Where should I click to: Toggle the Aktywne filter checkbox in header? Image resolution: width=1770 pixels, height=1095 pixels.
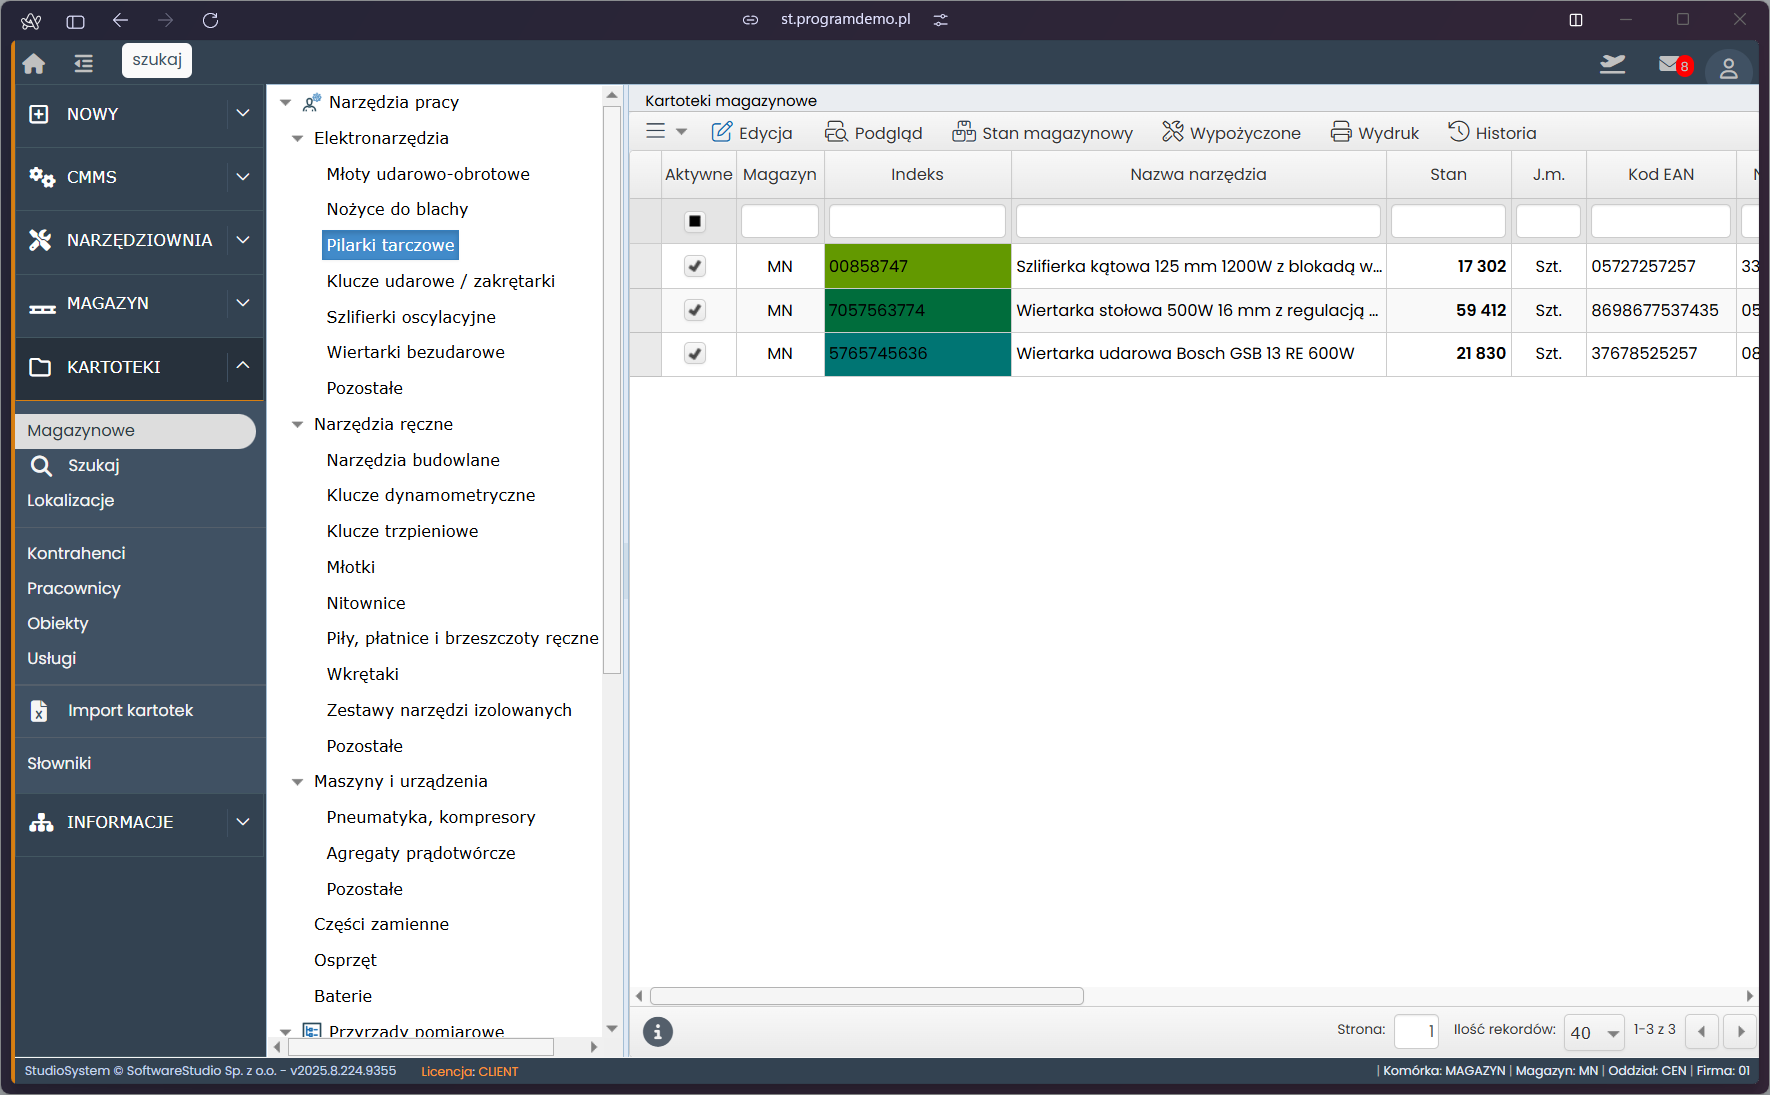point(695,221)
